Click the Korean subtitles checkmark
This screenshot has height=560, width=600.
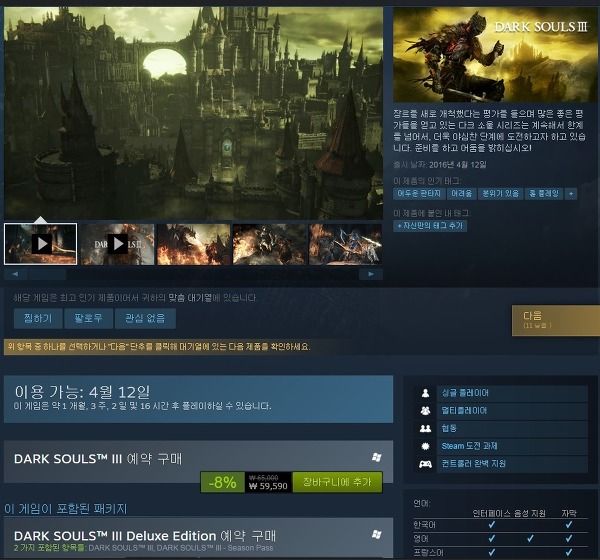point(569,525)
